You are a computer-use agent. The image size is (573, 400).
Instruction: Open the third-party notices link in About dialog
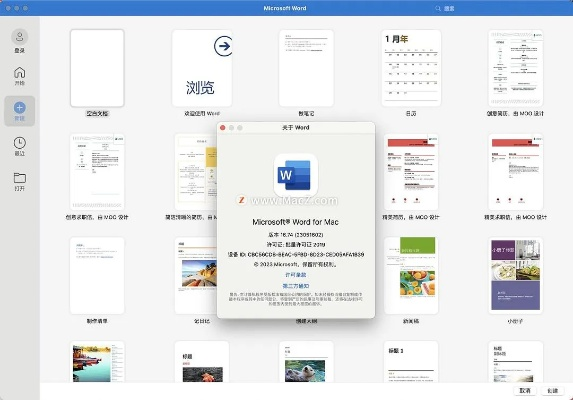(x=296, y=286)
